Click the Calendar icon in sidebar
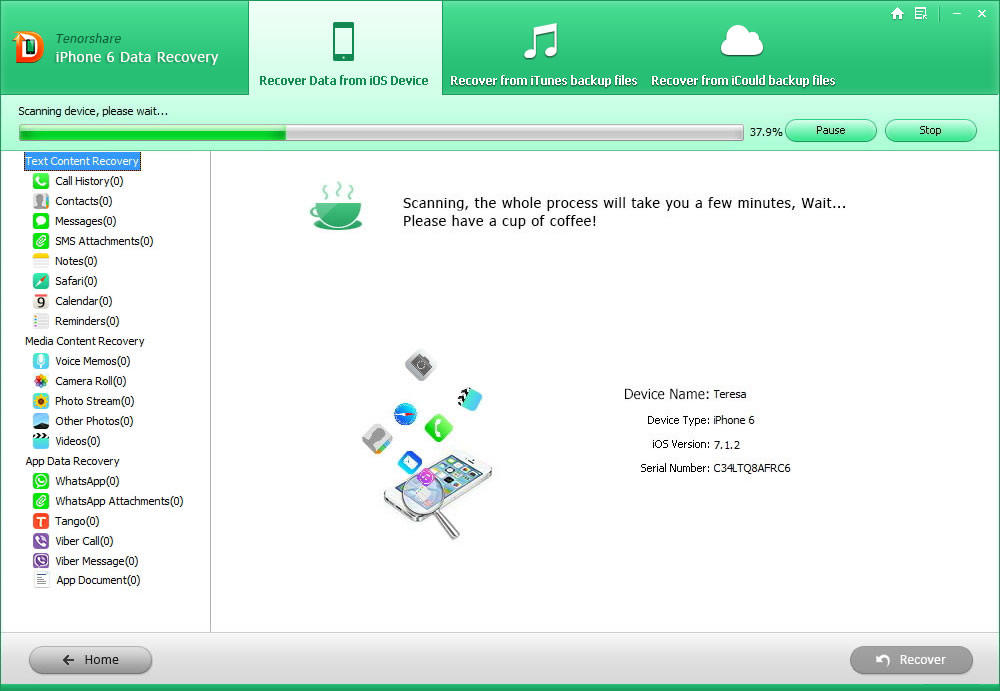The width and height of the screenshot is (1000, 691). tap(41, 301)
